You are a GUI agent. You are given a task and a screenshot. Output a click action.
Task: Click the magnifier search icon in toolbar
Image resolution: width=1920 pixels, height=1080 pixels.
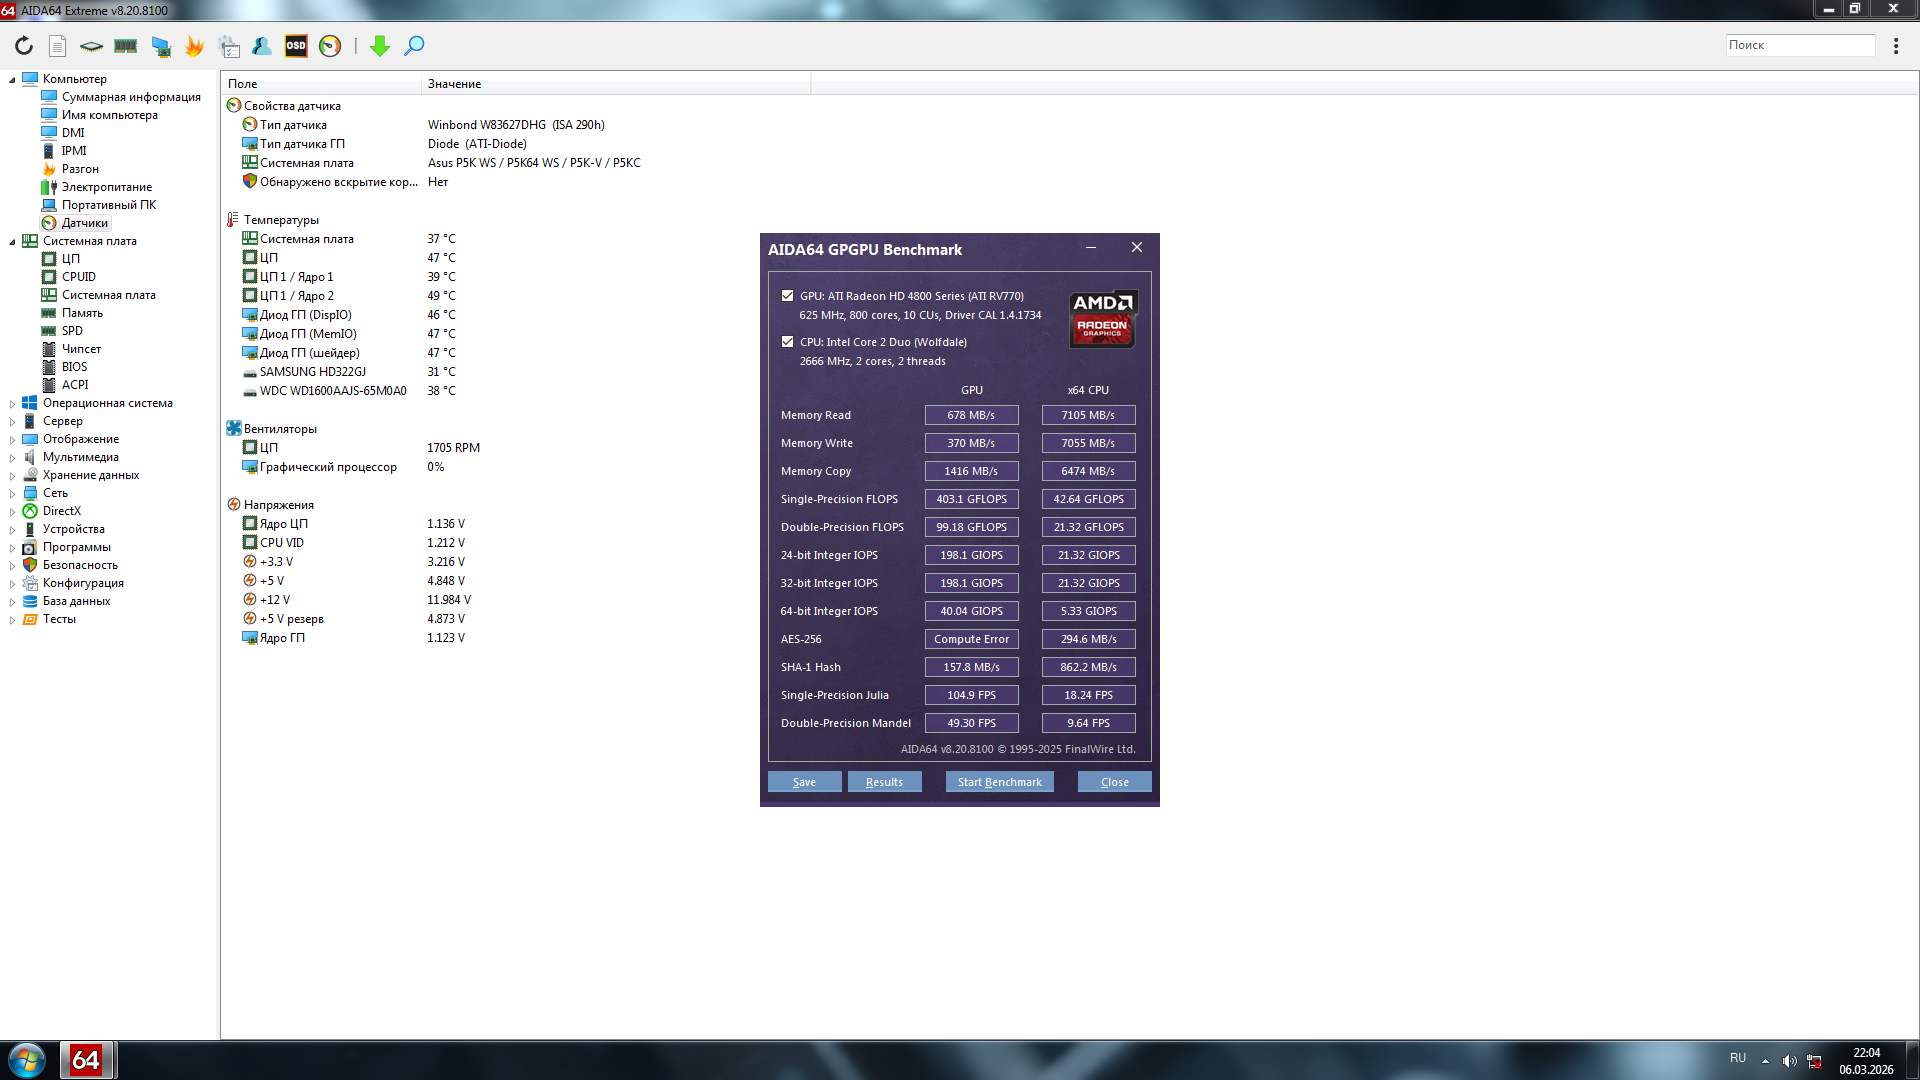click(x=414, y=46)
